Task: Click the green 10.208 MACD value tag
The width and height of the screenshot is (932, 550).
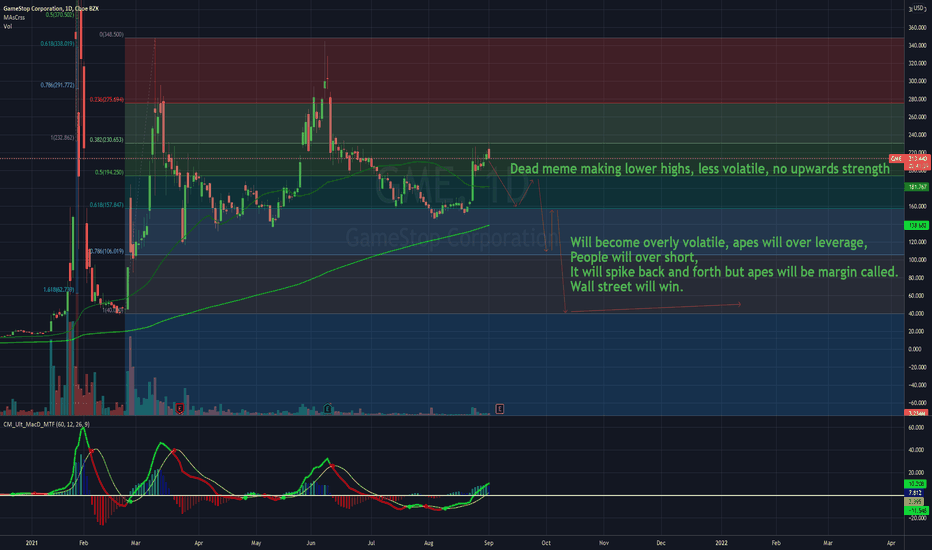Action: (x=917, y=484)
